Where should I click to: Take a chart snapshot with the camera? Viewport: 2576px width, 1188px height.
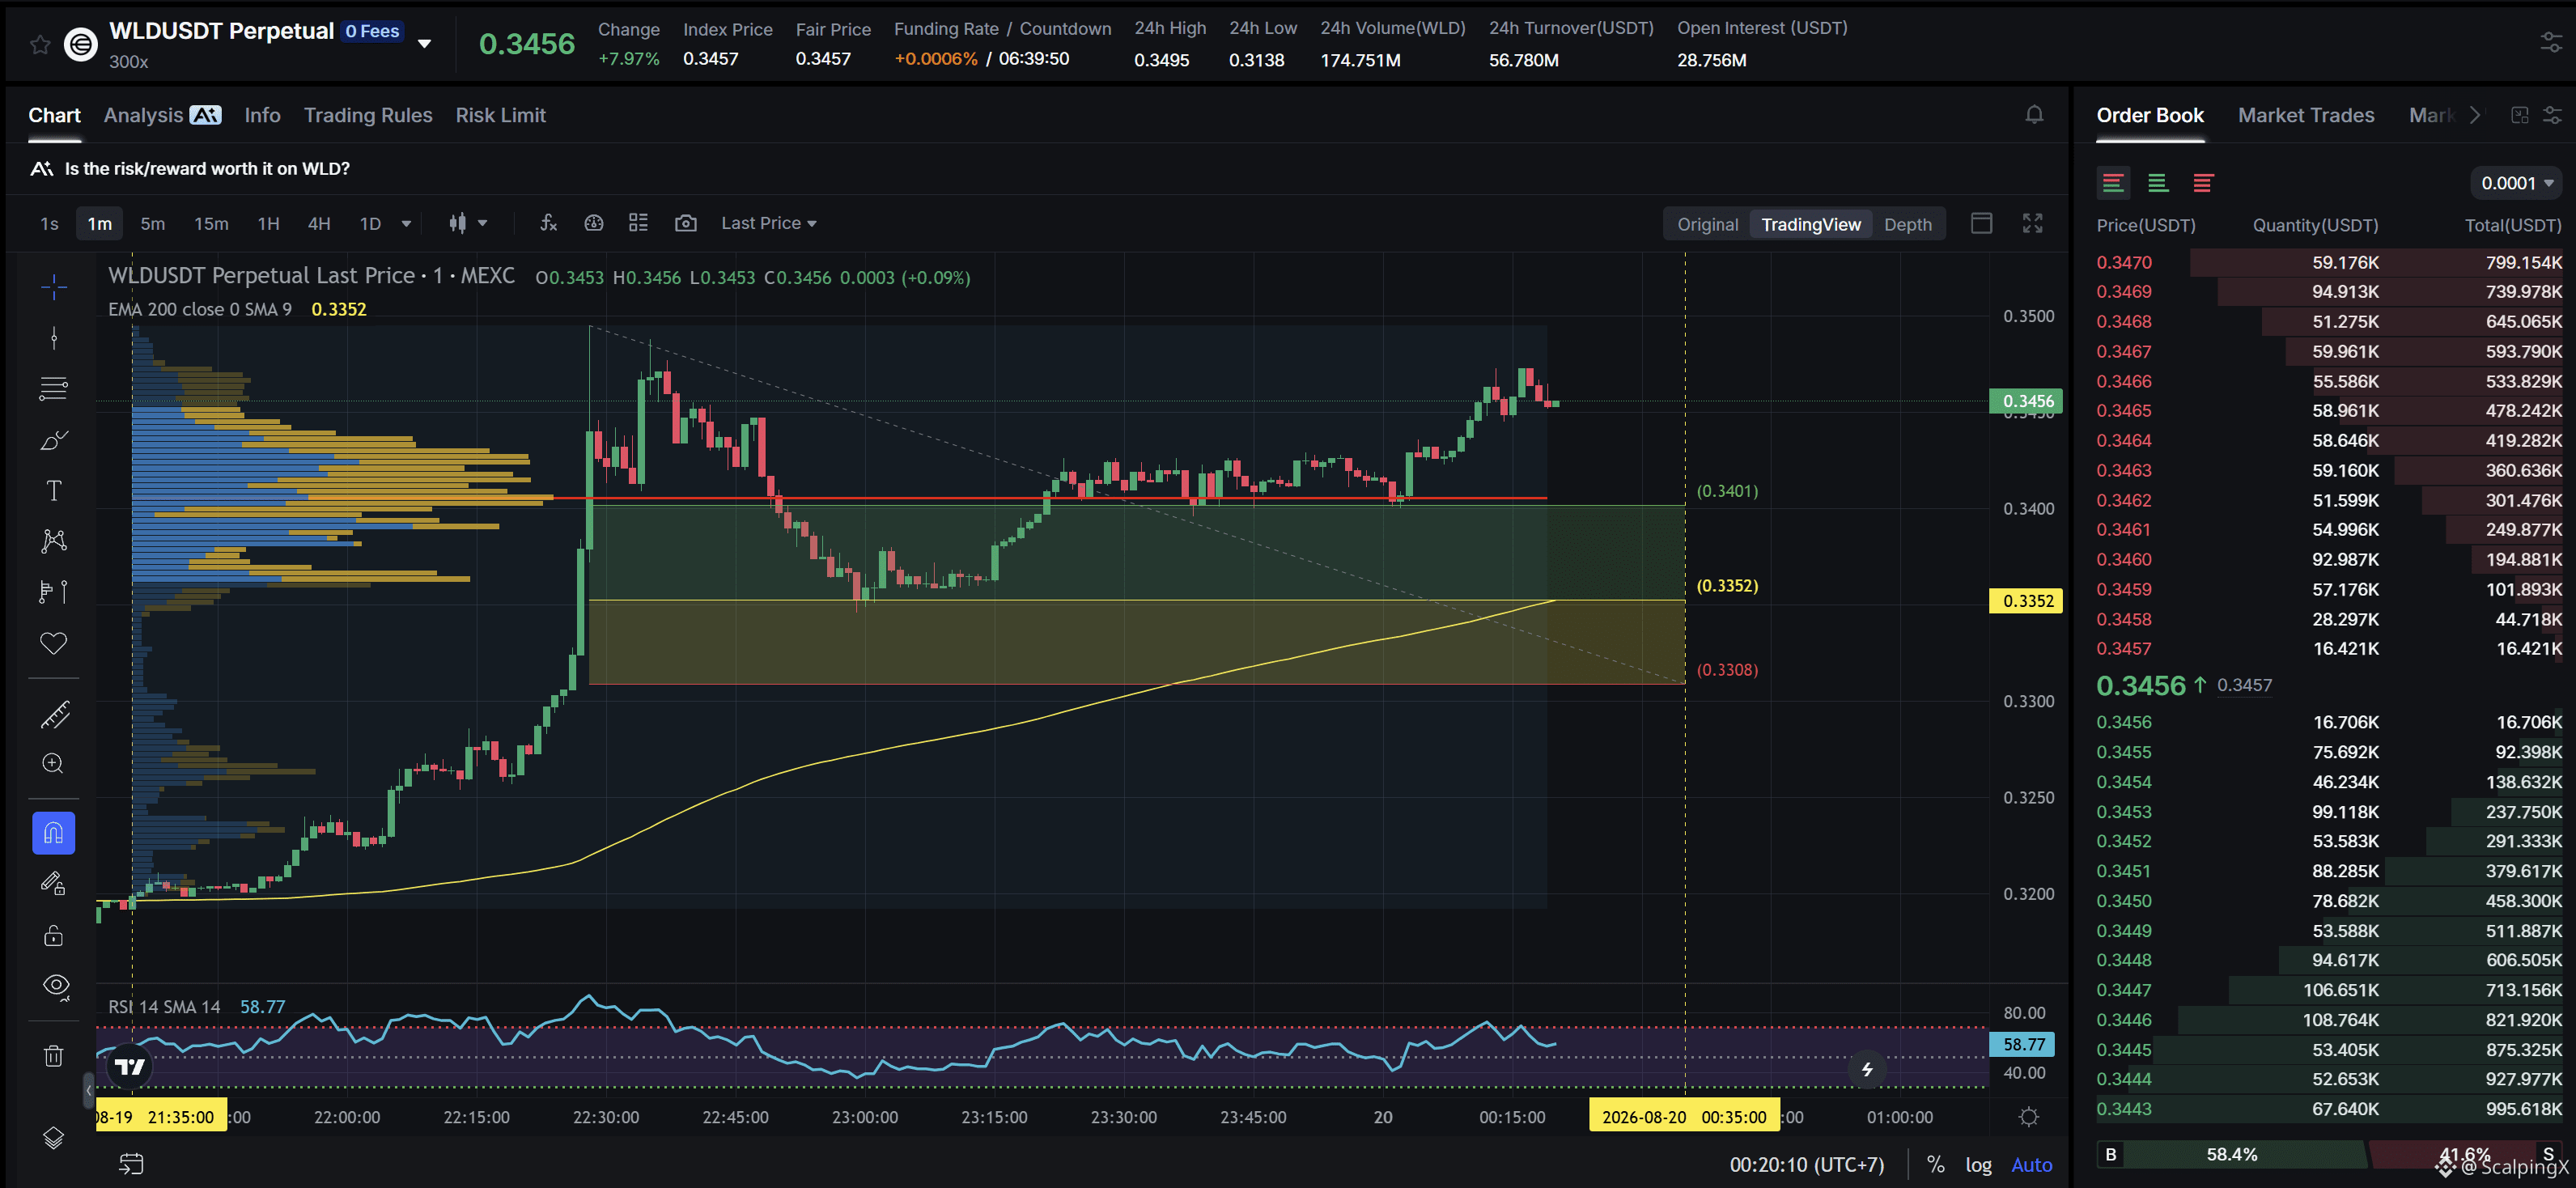[x=686, y=223]
